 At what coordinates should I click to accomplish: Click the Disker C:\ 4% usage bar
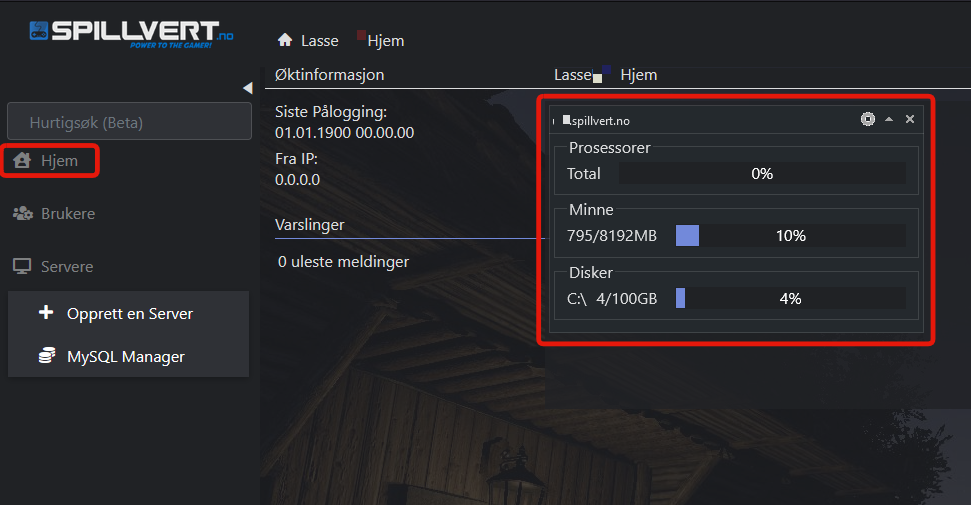pyautogui.click(x=791, y=298)
